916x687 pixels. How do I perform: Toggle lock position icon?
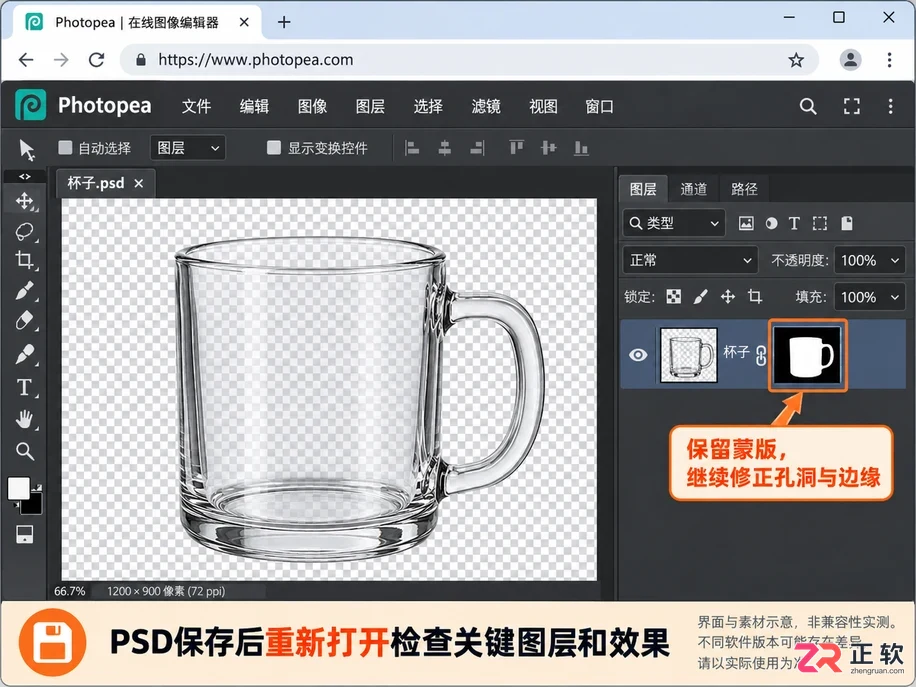[727, 297]
